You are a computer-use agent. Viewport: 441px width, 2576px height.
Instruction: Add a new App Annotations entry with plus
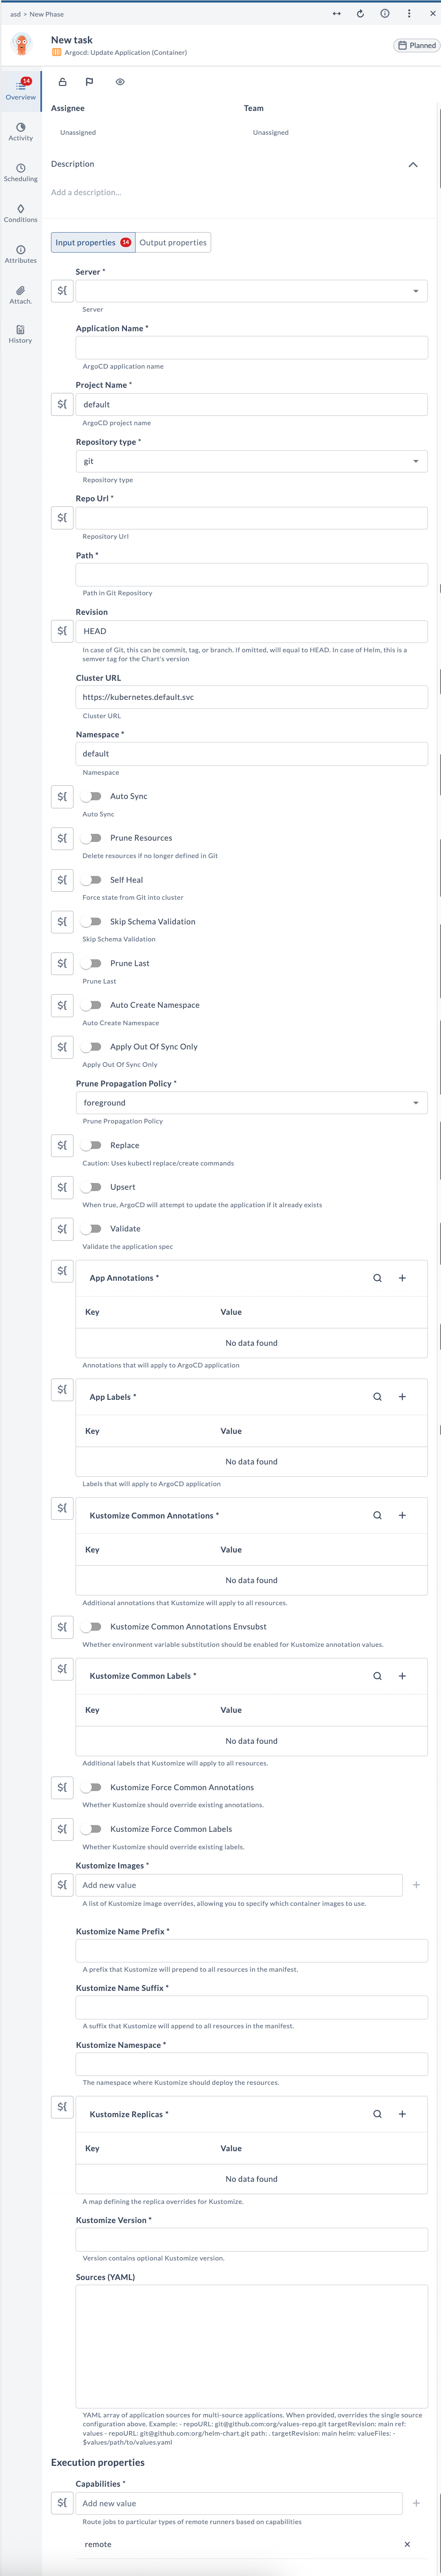(x=402, y=1278)
